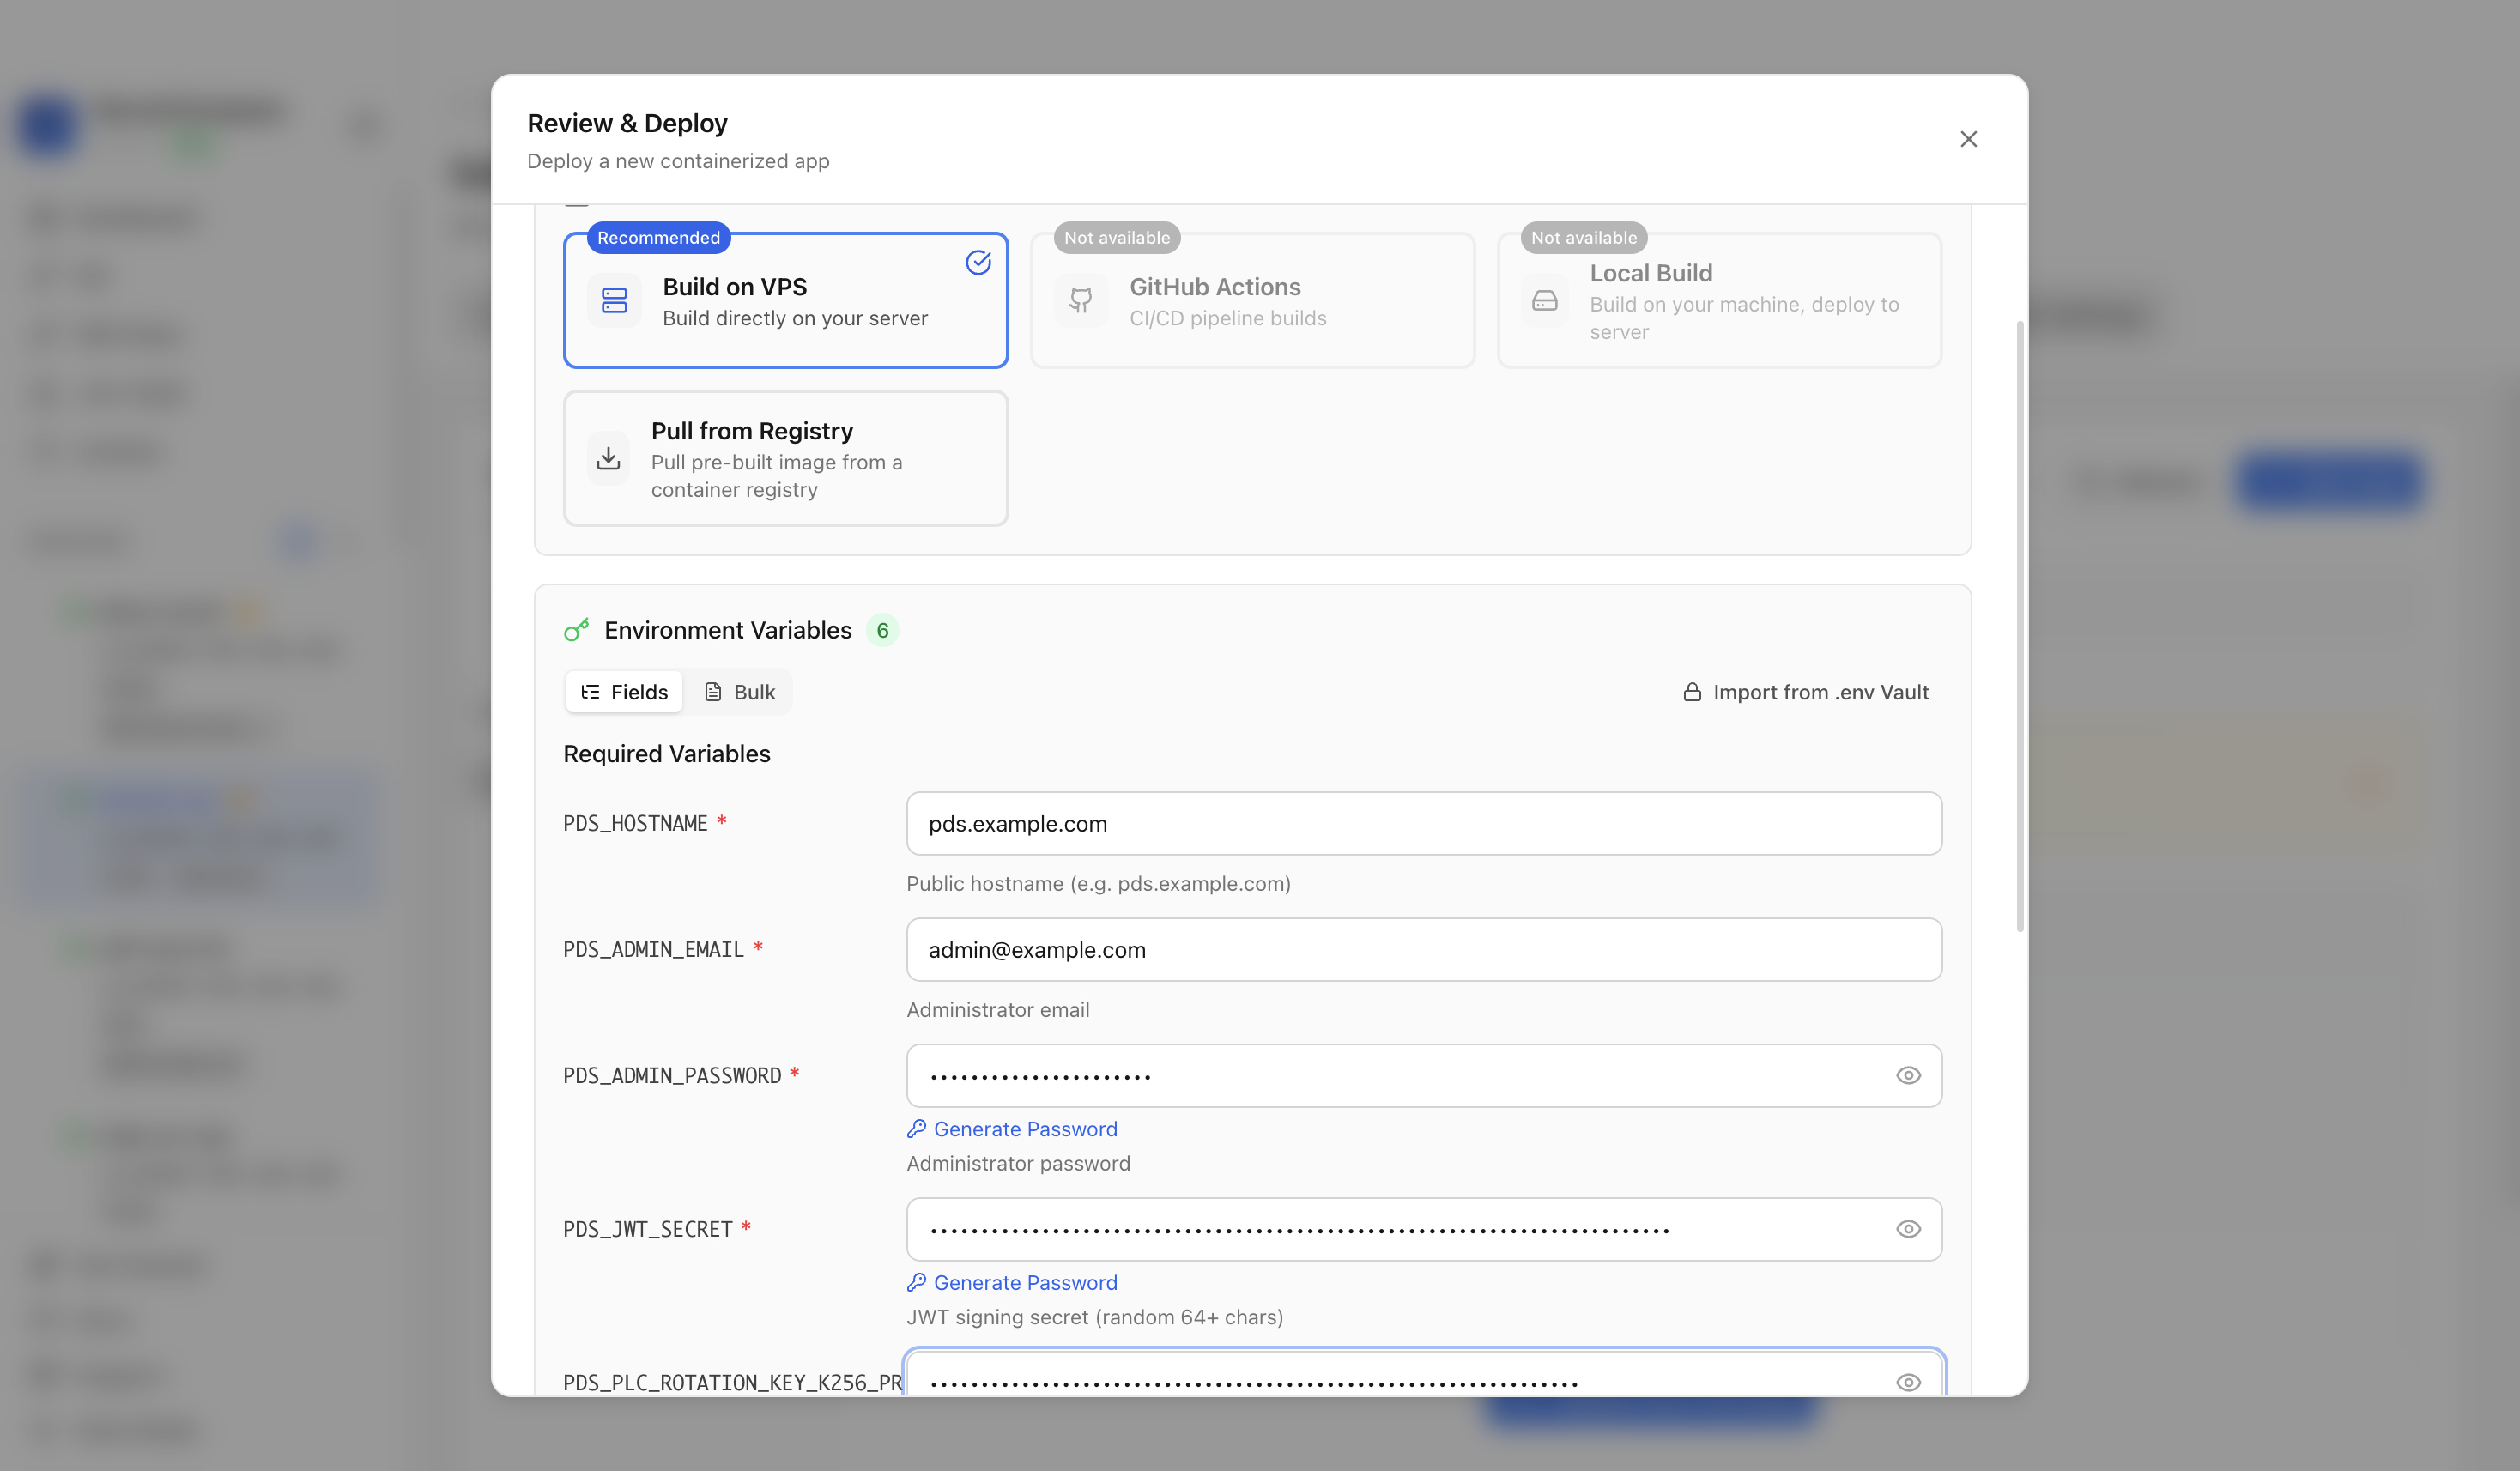The image size is (2520, 1471).
Task: Click the PDS_ADMIN_EMAIL label
Action: [x=653, y=950]
